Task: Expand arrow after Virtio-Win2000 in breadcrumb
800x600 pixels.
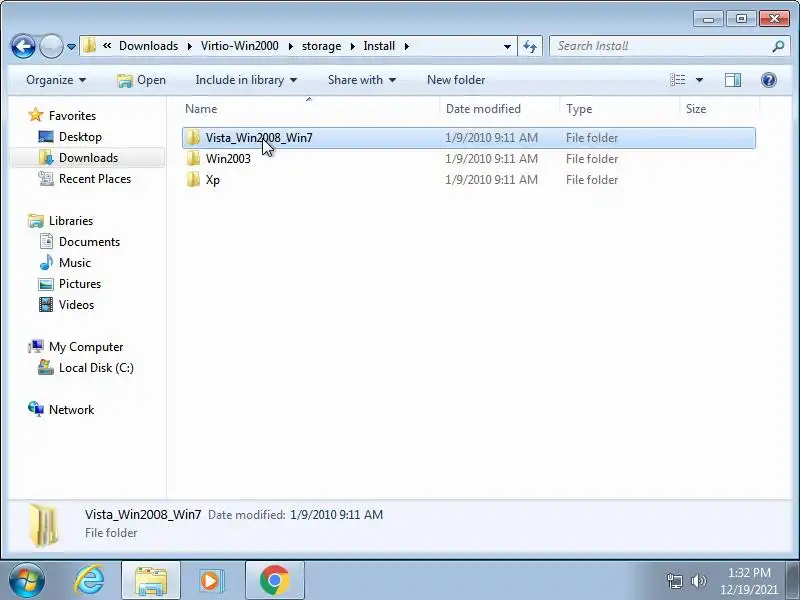Action: click(x=290, y=46)
